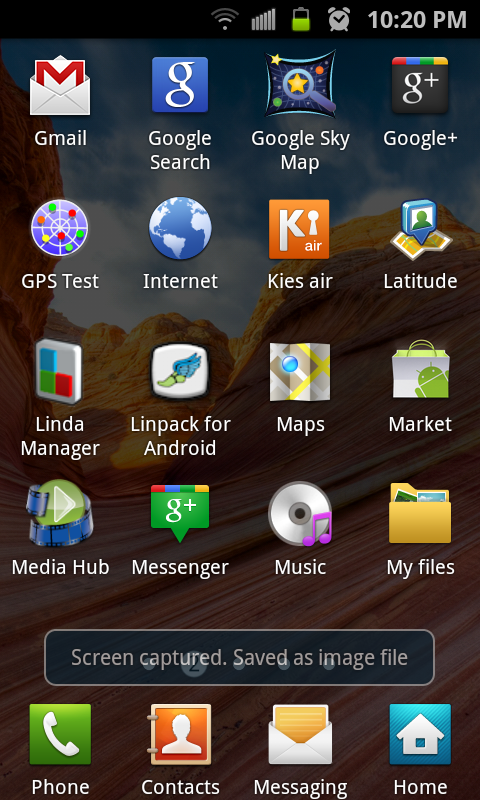Viewport: 480px width, 800px height.
Task: Open GPS Test app
Action: click(60, 227)
